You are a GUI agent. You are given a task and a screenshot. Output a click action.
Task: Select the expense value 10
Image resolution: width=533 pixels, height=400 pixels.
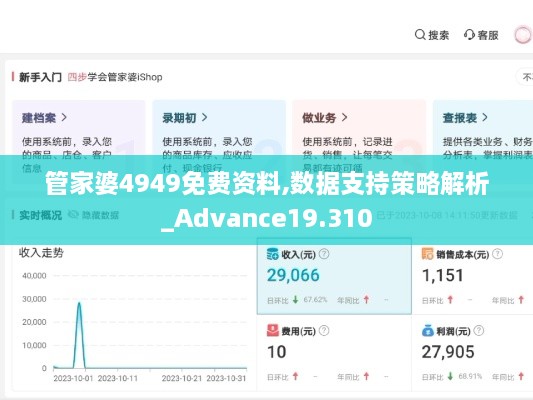pos(276,352)
